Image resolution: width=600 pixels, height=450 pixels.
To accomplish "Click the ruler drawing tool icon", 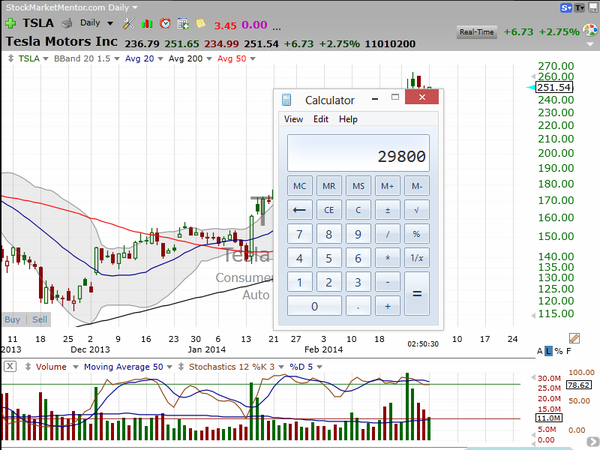I will pyautogui.click(x=574, y=338).
